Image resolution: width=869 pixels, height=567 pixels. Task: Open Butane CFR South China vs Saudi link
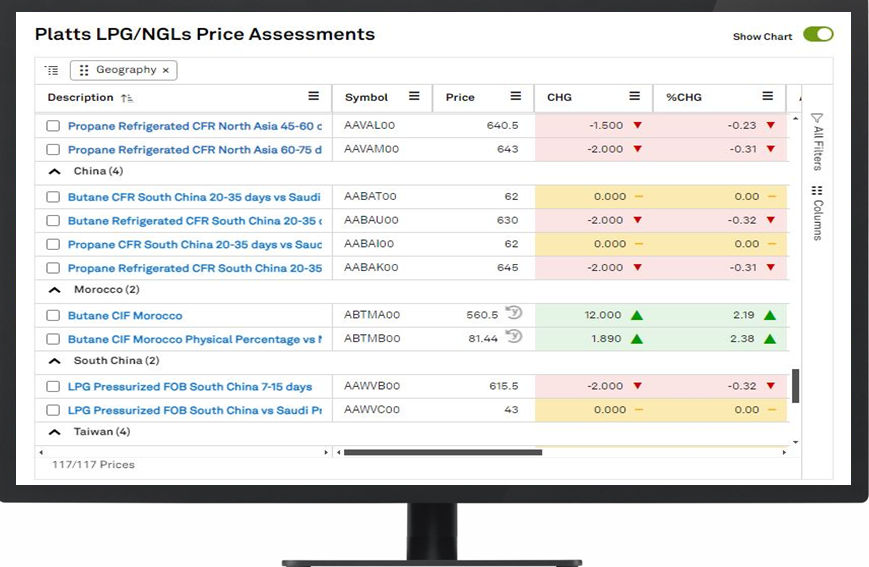tap(195, 197)
